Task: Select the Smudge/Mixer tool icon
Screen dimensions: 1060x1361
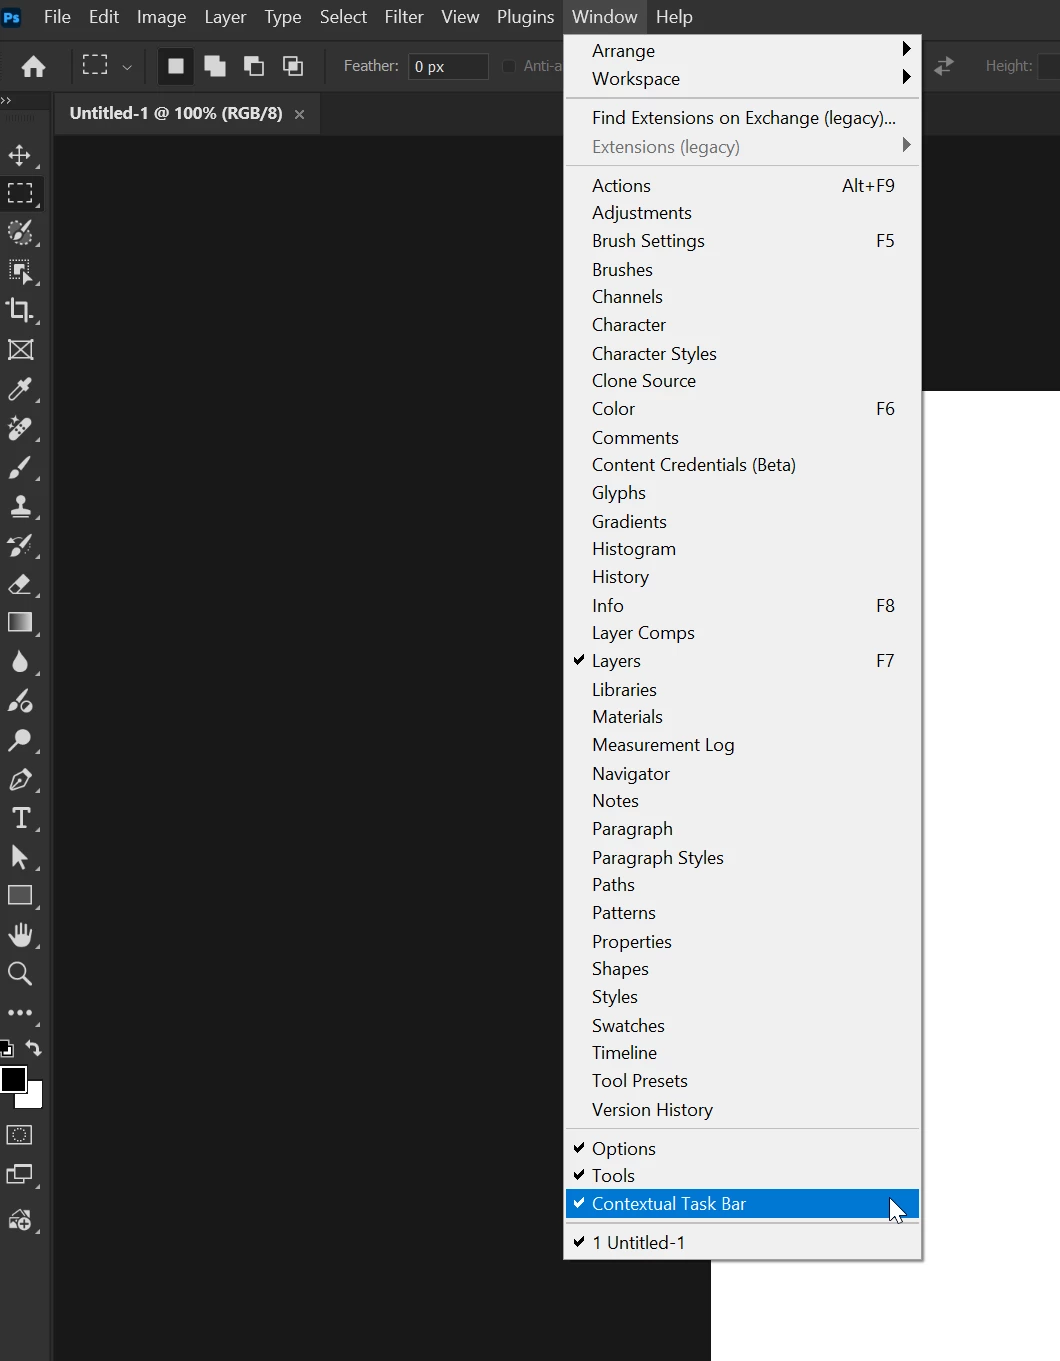Action: point(20,701)
